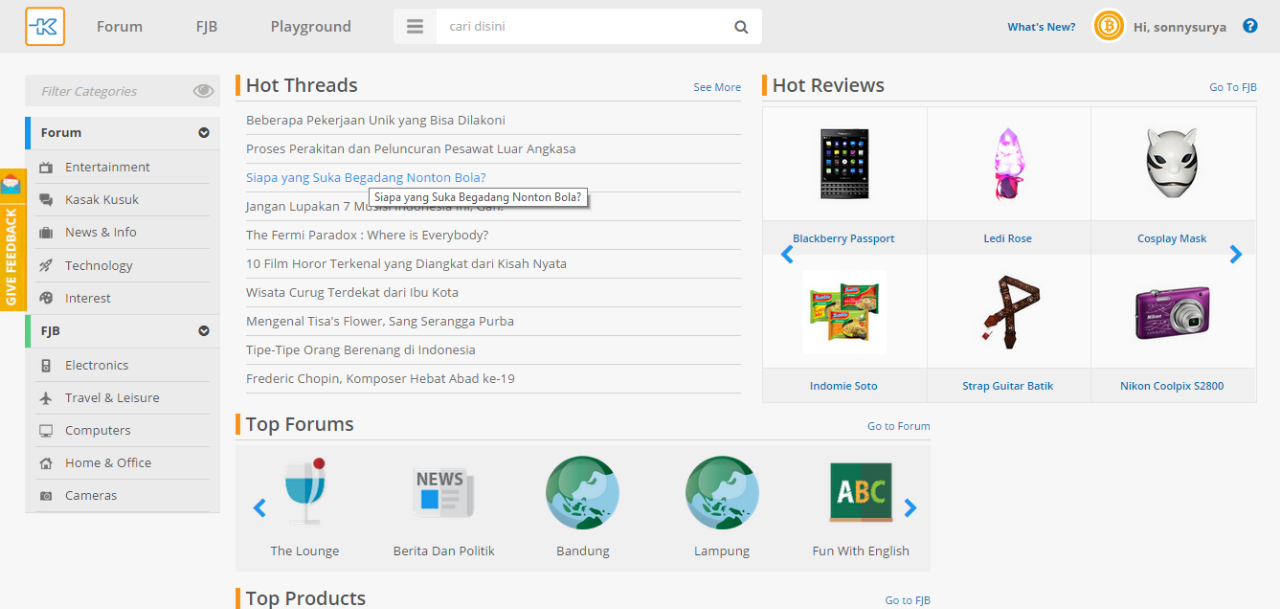Show next Hot Reviews items
1280x609 pixels.
(1236, 254)
